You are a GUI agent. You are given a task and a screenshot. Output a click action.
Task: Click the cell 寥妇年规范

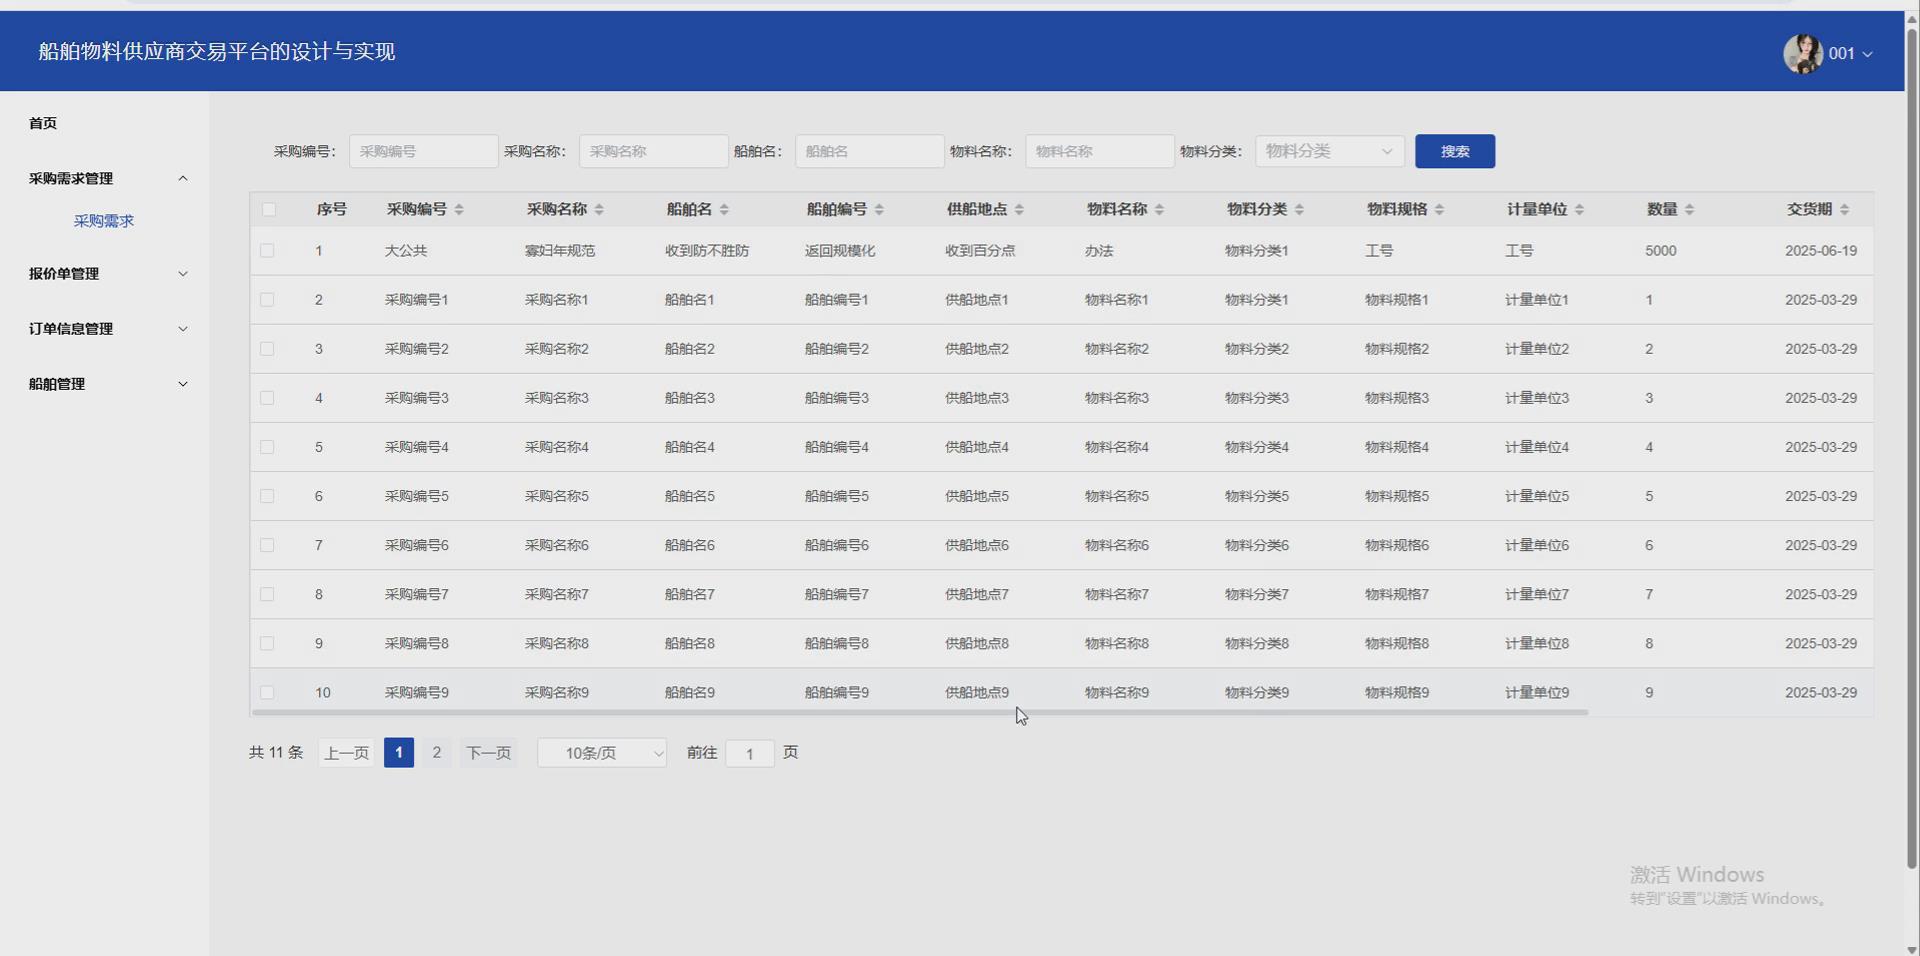tap(560, 251)
